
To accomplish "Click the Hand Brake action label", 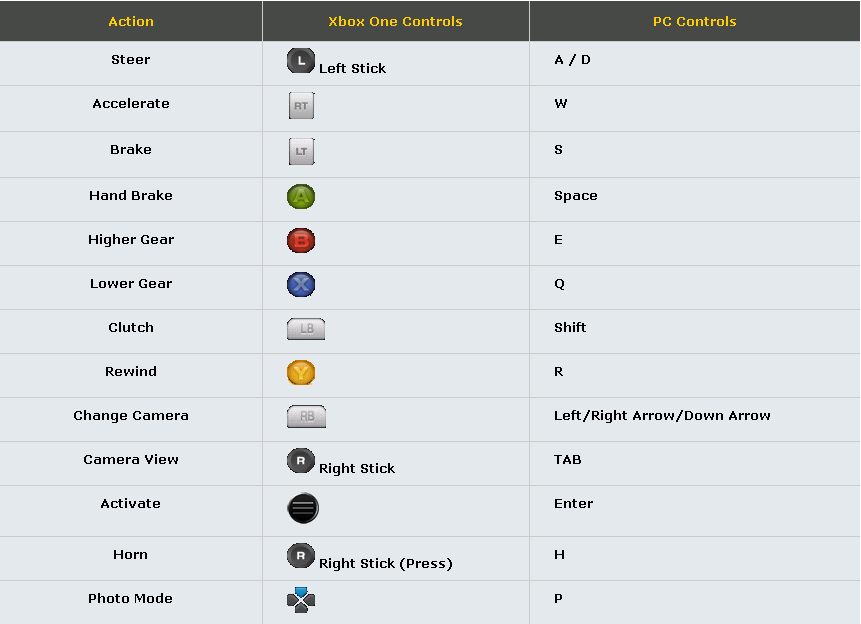I will (x=131, y=196).
